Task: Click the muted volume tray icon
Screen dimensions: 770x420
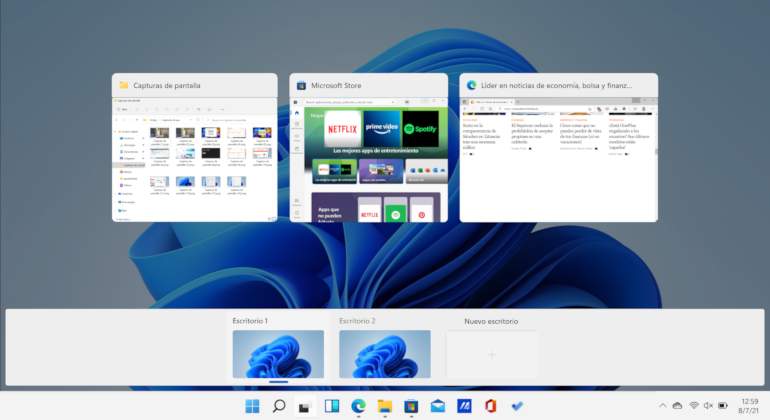Action: point(708,406)
